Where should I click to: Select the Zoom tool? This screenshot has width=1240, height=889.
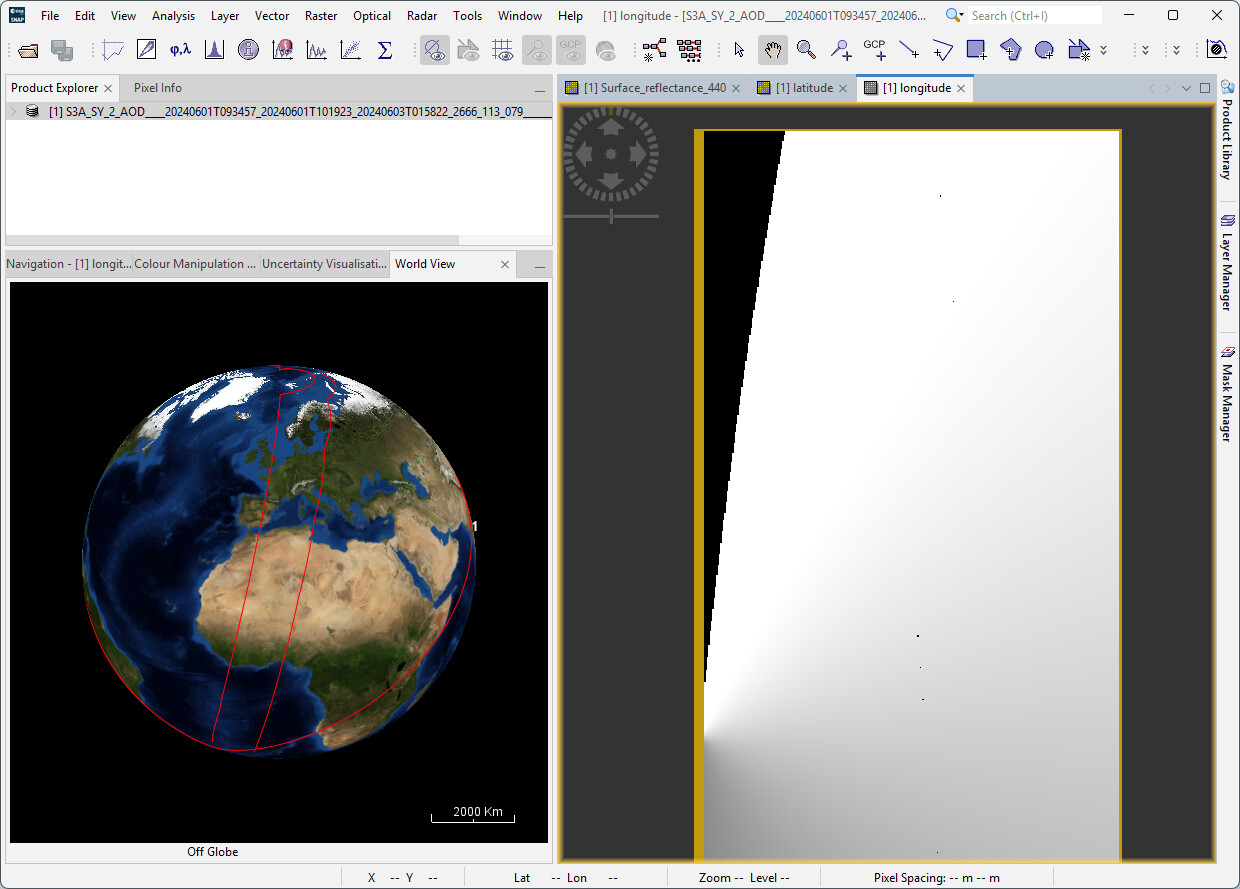[x=806, y=50]
